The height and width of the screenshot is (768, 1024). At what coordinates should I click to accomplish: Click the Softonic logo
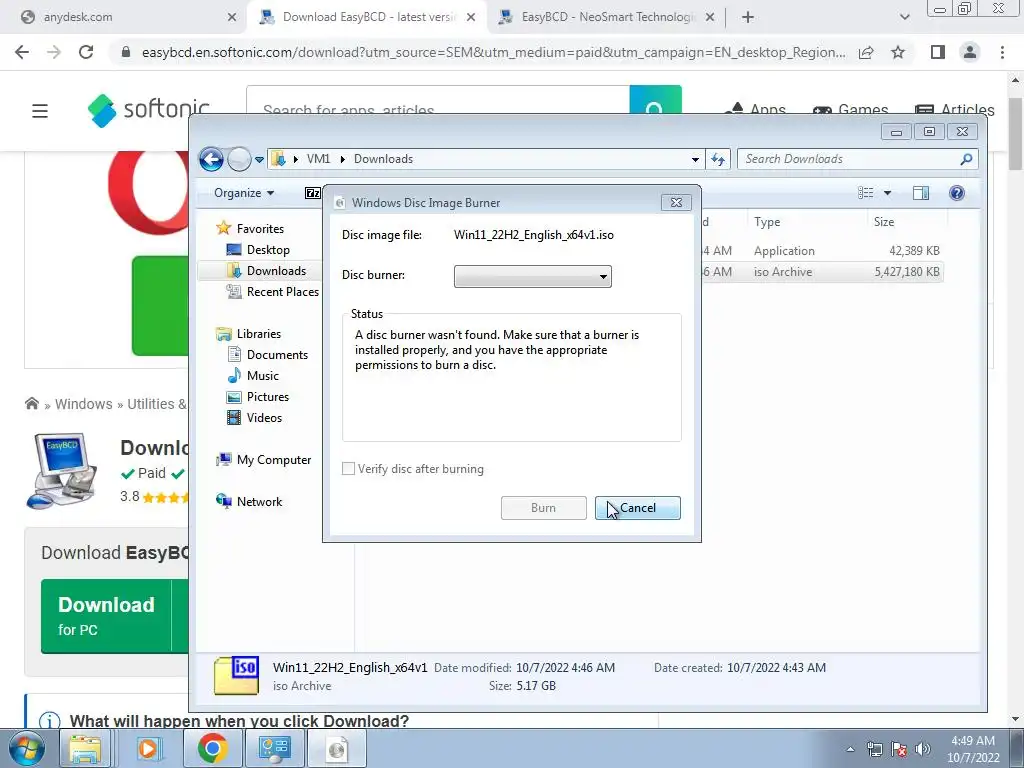pos(148,110)
